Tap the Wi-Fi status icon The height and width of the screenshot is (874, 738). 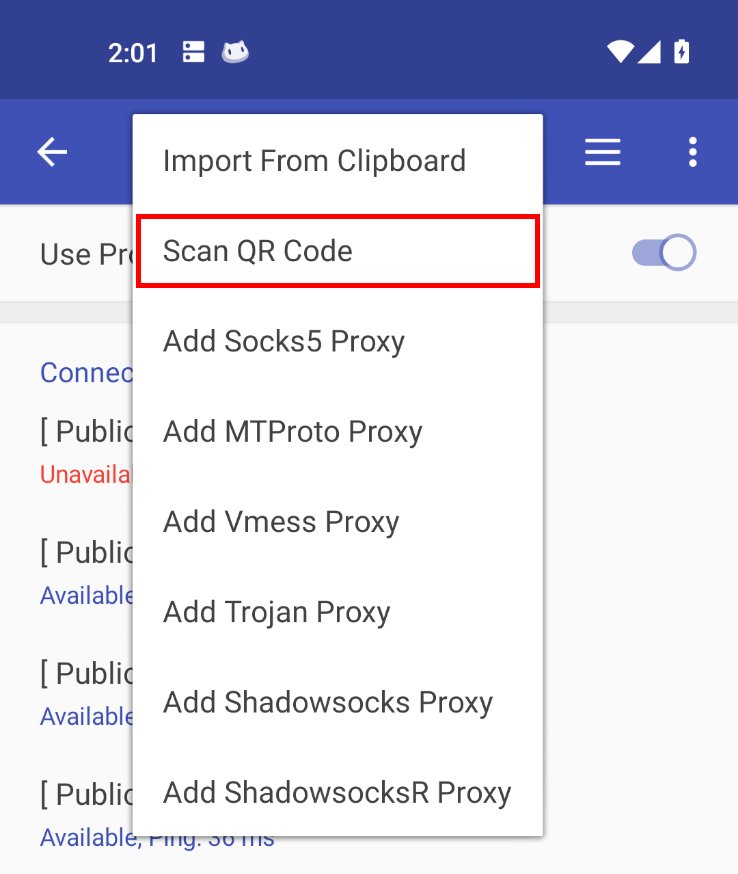pyautogui.click(x=620, y=52)
